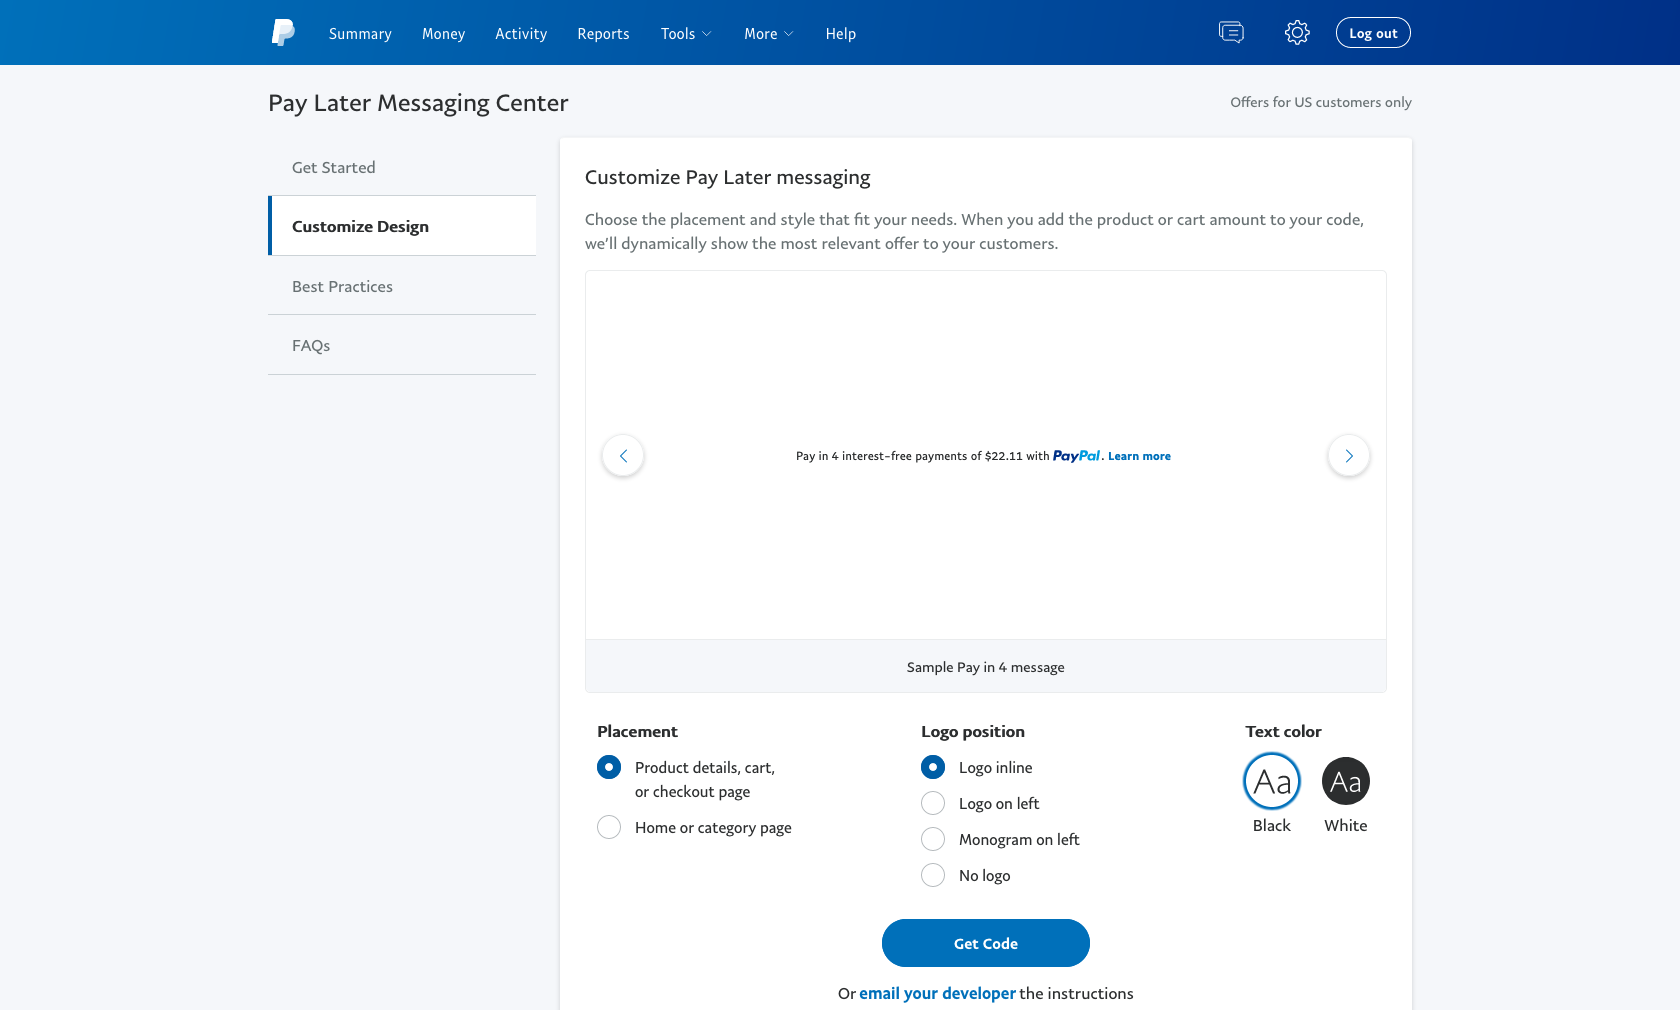Select the No logo option
Image resolution: width=1680 pixels, height=1010 pixels.
(x=933, y=875)
